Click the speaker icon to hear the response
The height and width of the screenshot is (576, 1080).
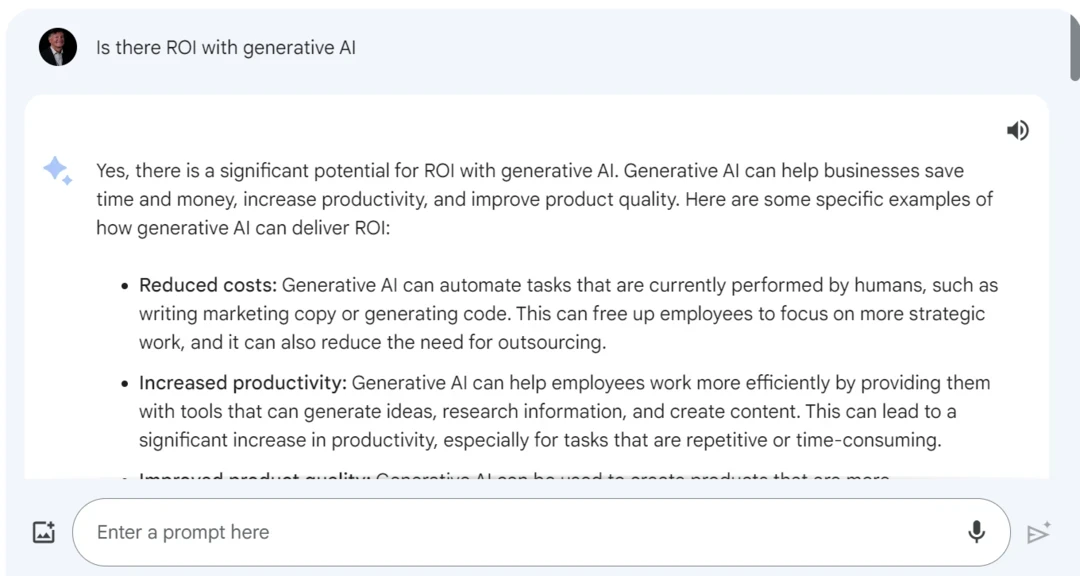1017,131
